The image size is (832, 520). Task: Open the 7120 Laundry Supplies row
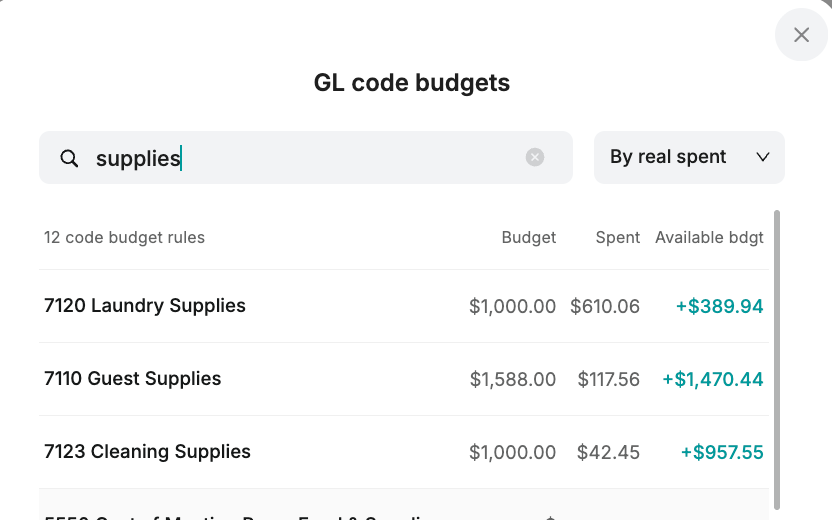point(404,306)
